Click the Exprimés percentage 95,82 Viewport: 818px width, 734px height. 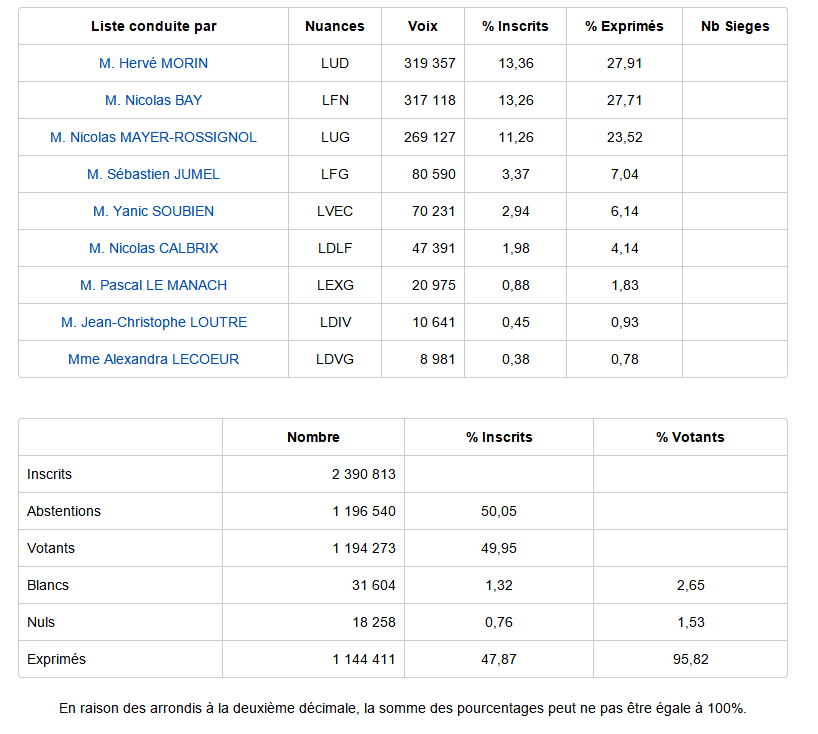click(x=690, y=659)
